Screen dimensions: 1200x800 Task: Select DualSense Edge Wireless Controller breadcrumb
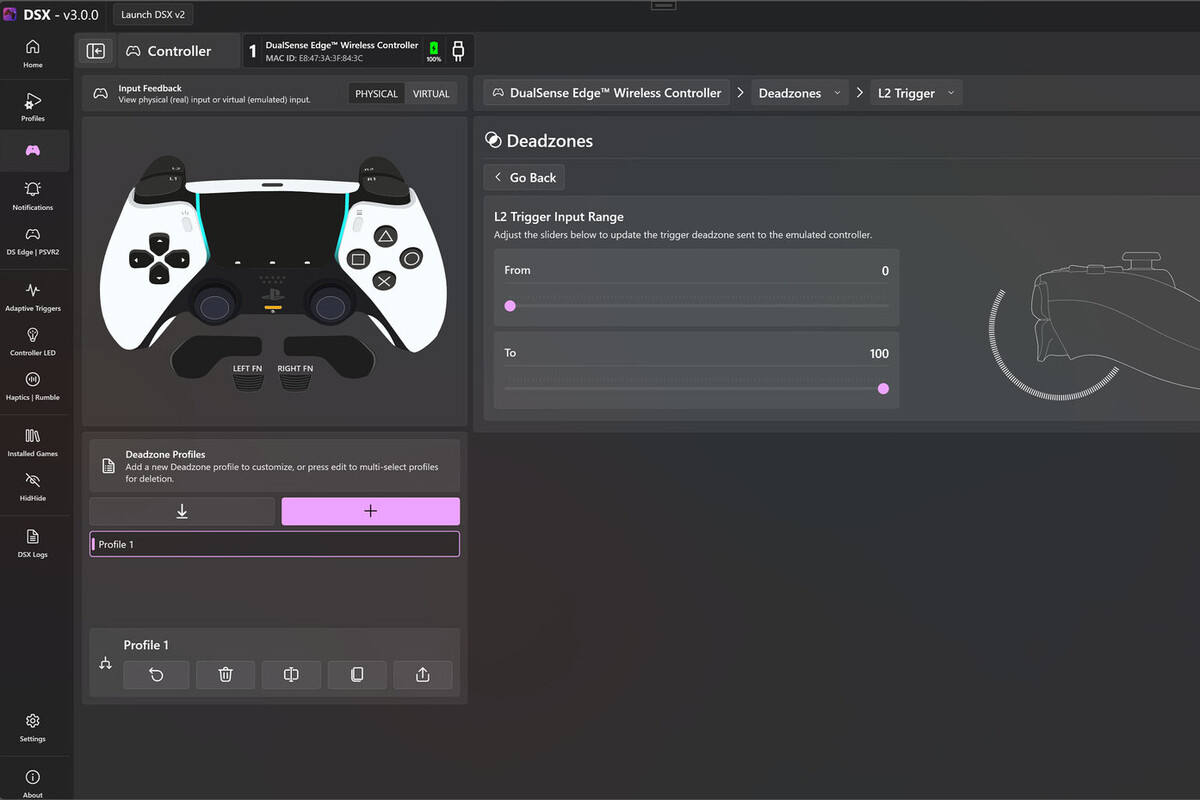click(607, 93)
